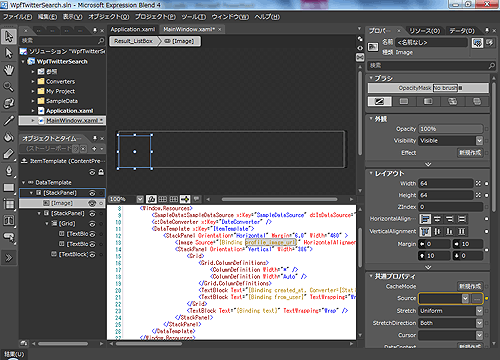Select the Button control tool
The image size is (500, 360).
9,237
